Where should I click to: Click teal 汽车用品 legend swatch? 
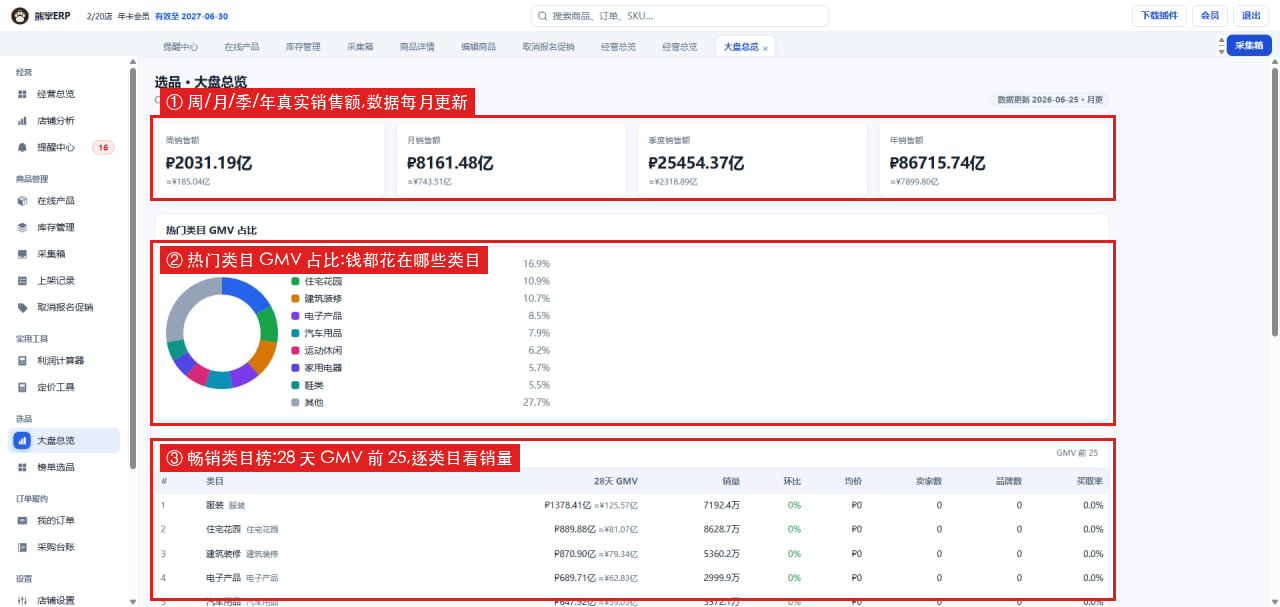[x=295, y=333]
